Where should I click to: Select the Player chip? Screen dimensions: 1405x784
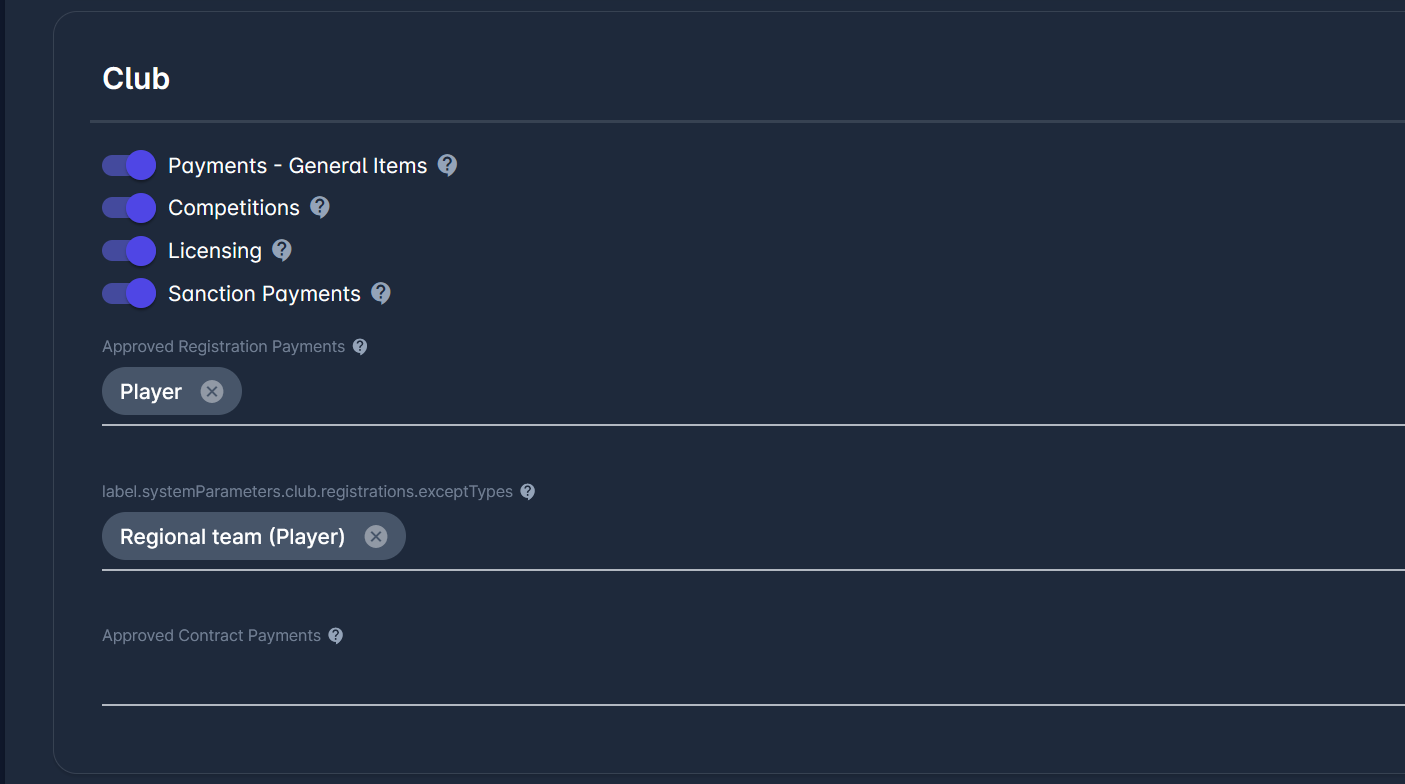[x=151, y=391]
